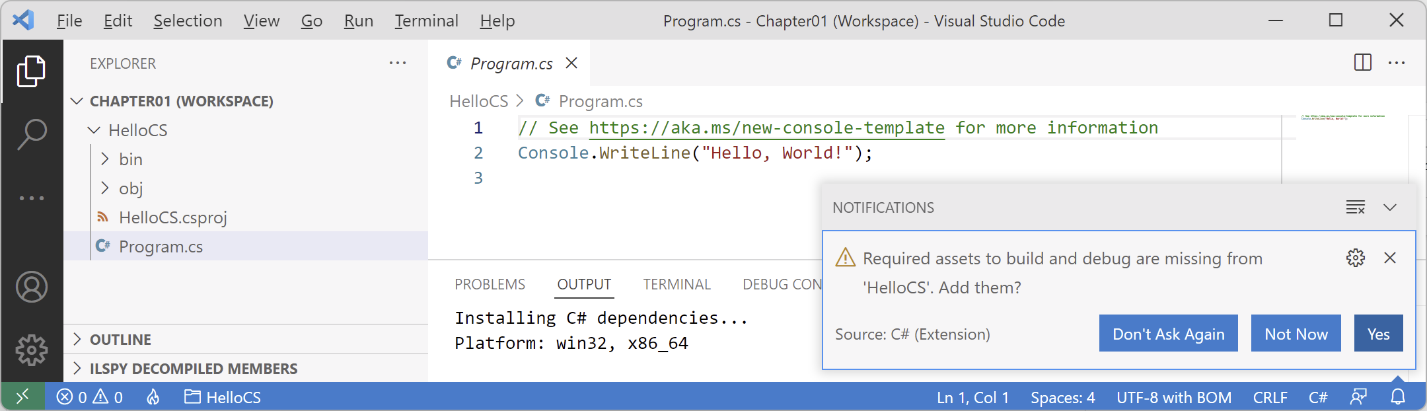Show additional views ellipsis in activity bar
The width and height of the screenshot is (1427, 411).
[31, 198]
